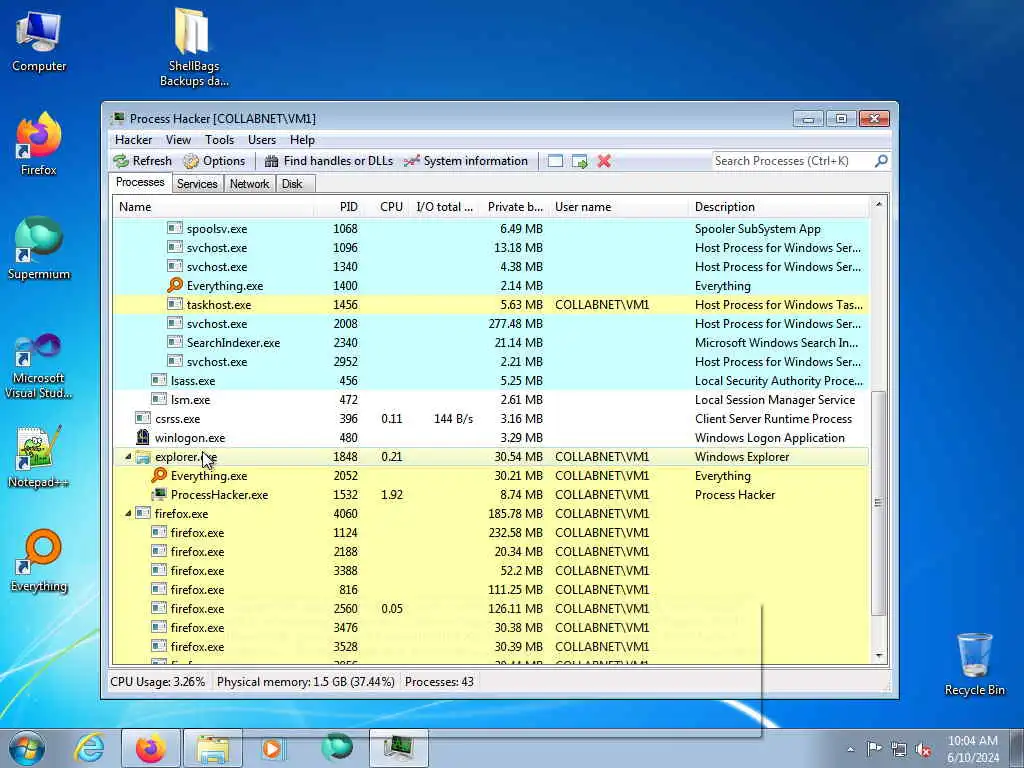Click the search magnifier icon
Viewport: 1024px width, 768px height.
(881, 161)
